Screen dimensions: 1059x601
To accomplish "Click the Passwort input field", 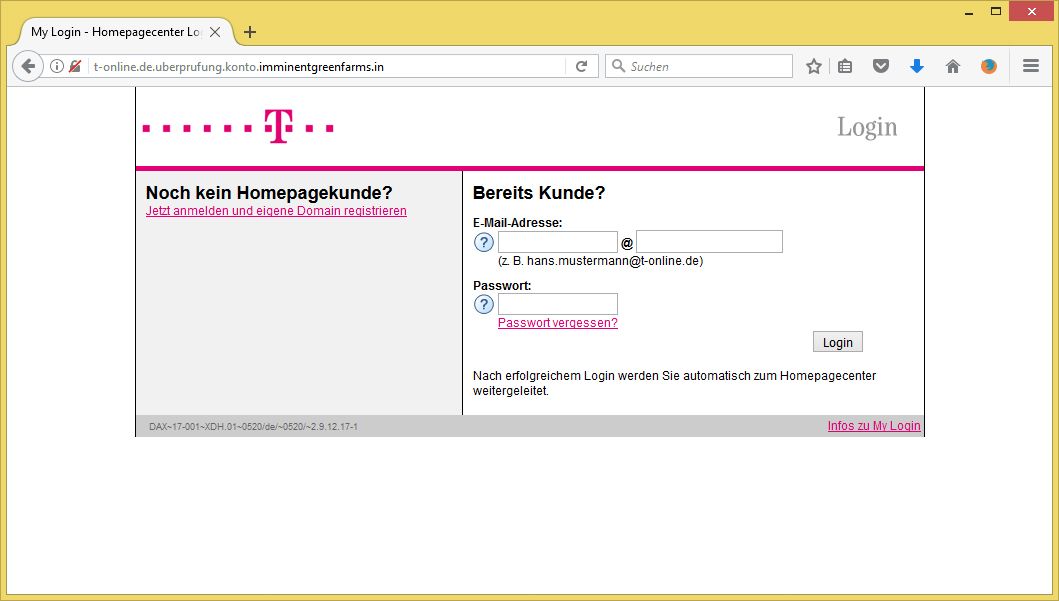I will click(558, 304).
